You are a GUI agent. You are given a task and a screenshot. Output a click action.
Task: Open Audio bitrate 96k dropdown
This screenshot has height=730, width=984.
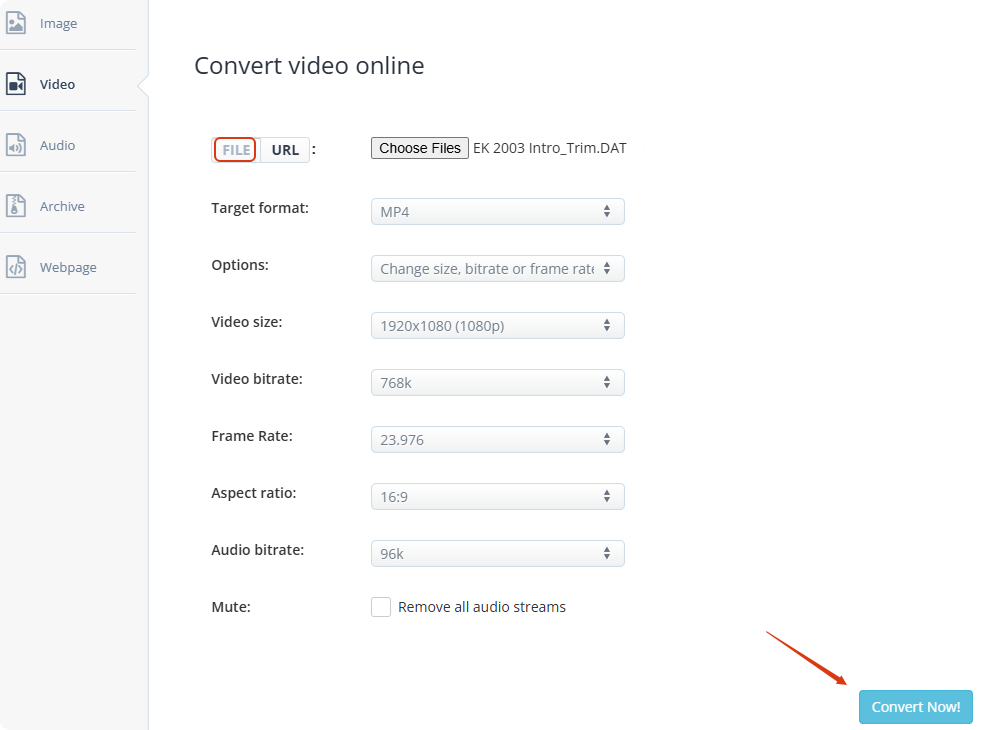pyautogui.click(x=497, y=554)
